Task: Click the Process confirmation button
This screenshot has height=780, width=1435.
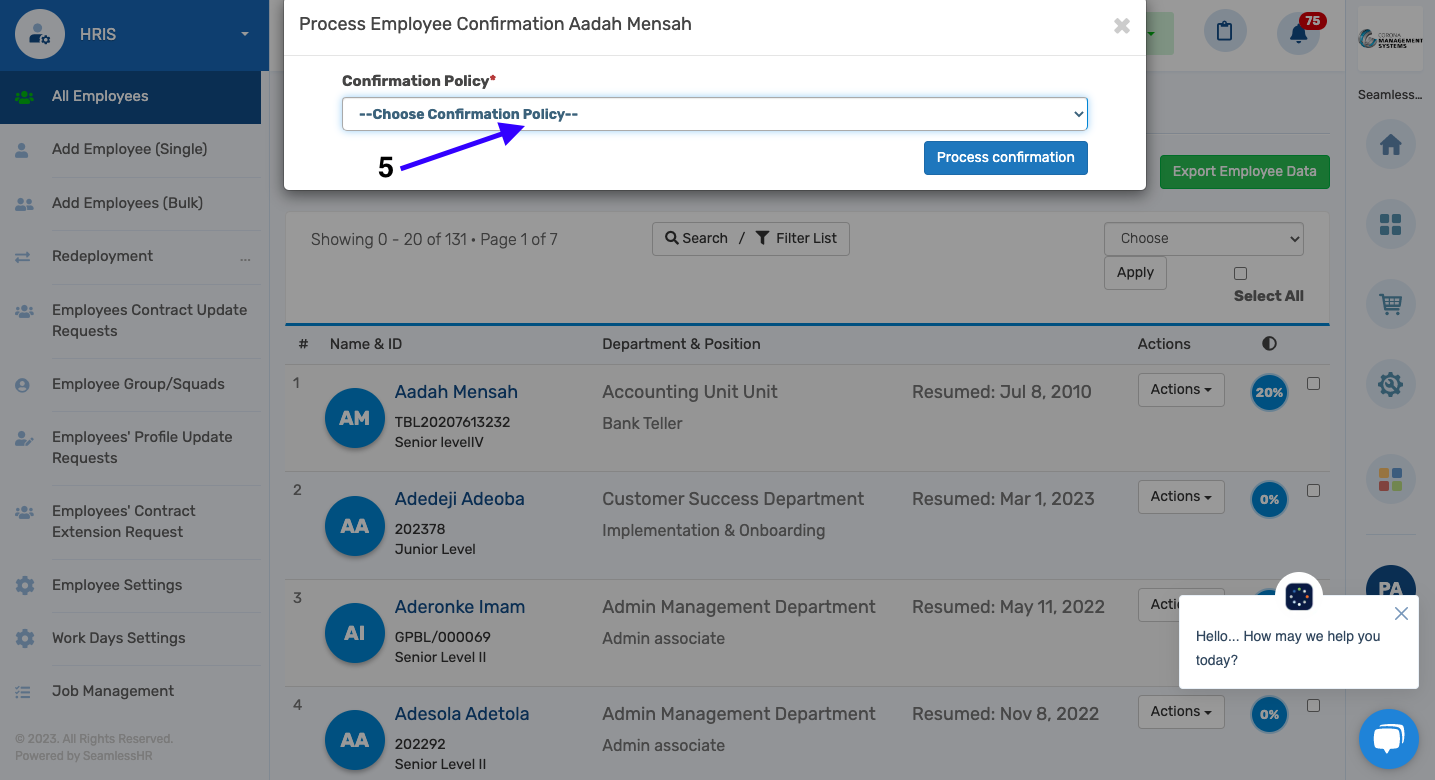Action: coord(1005,158)
